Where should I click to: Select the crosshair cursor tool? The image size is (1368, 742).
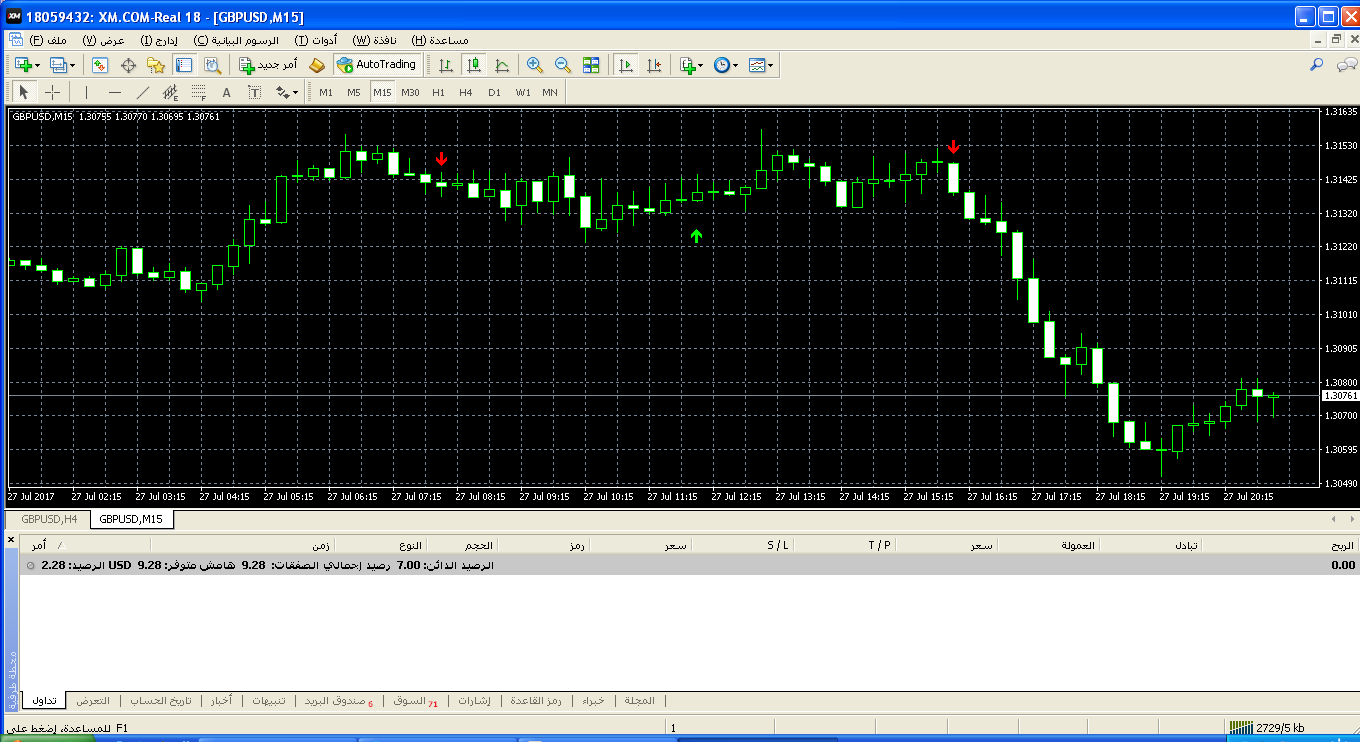pos(53,93)
